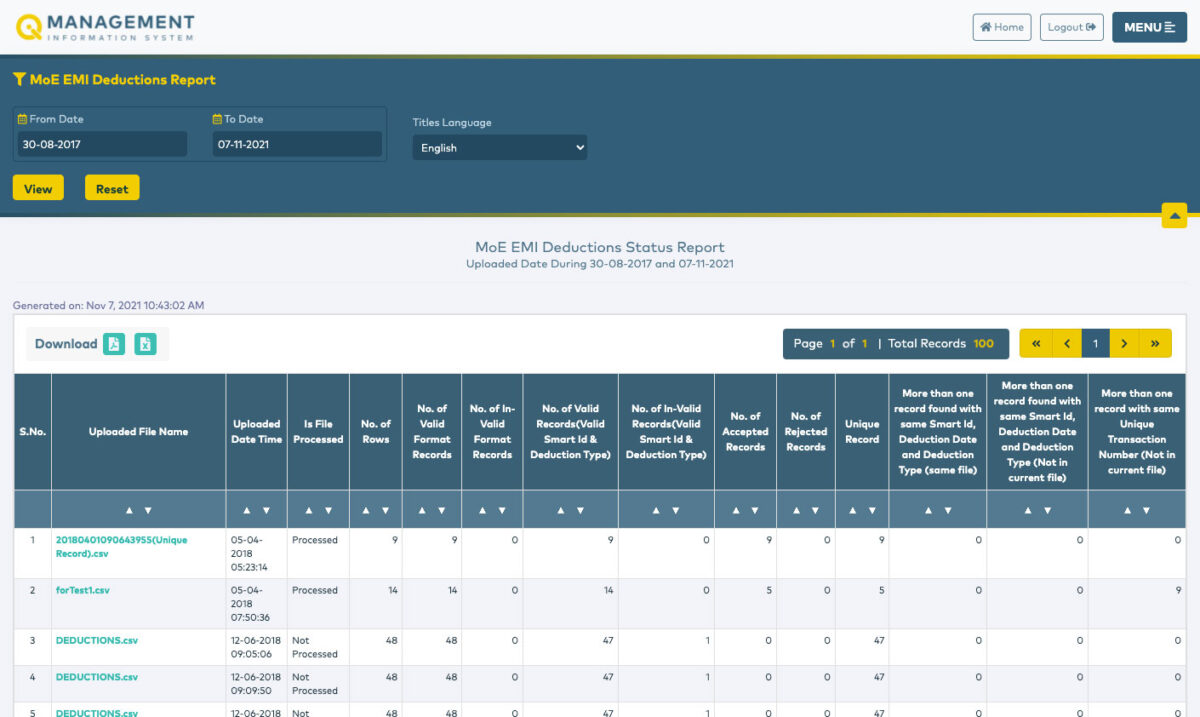Reset the report filters
Viewport: 1200px width, 717px height.
(112, 188)
